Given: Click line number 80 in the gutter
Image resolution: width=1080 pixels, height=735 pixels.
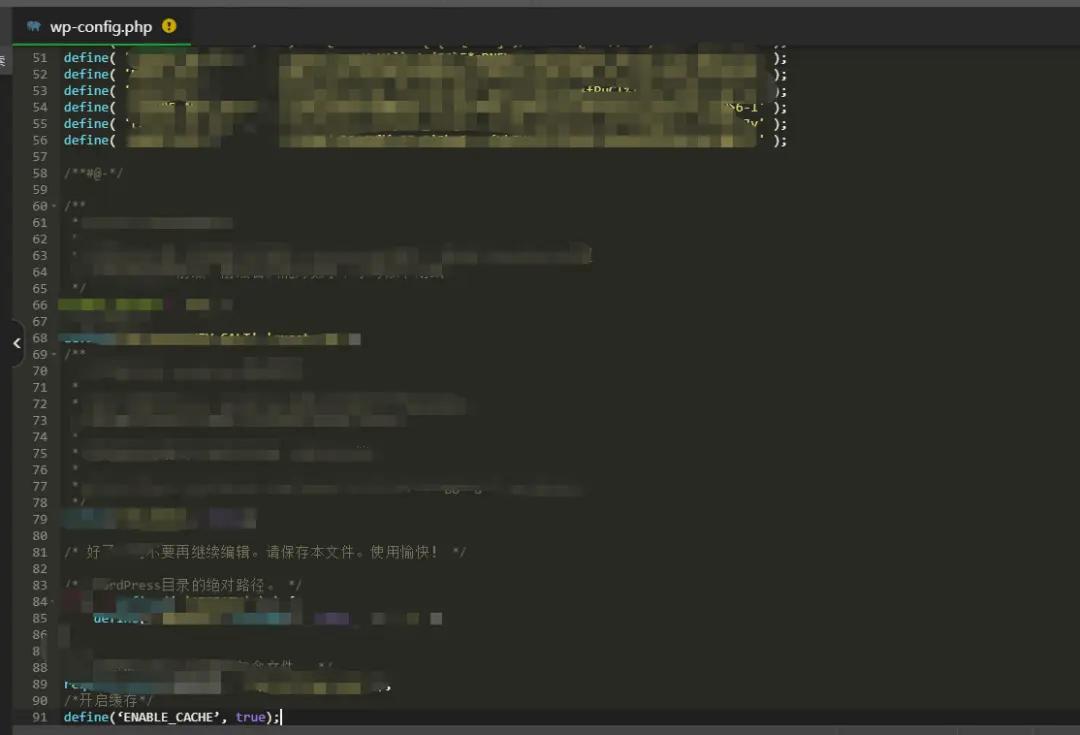Looking at the screenshot, I should pyautogui.click(x=40, y=536).
